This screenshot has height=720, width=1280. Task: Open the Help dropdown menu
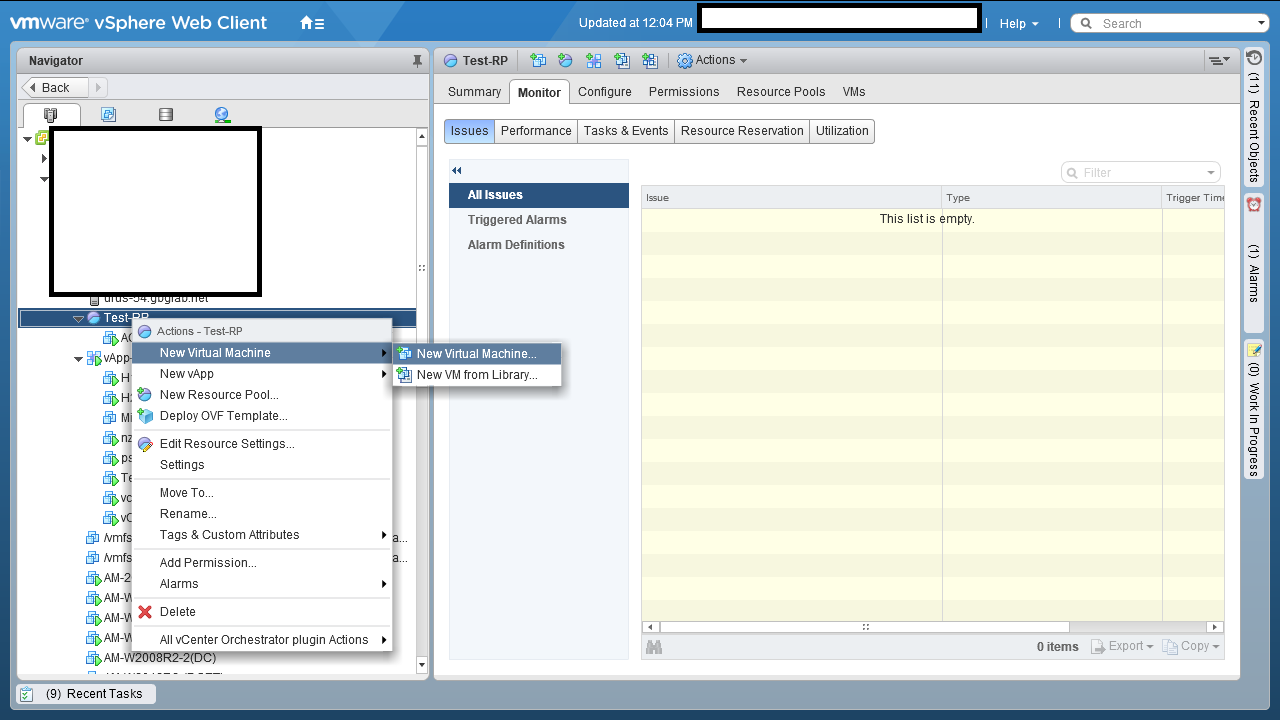click(x=1018, y=23)
